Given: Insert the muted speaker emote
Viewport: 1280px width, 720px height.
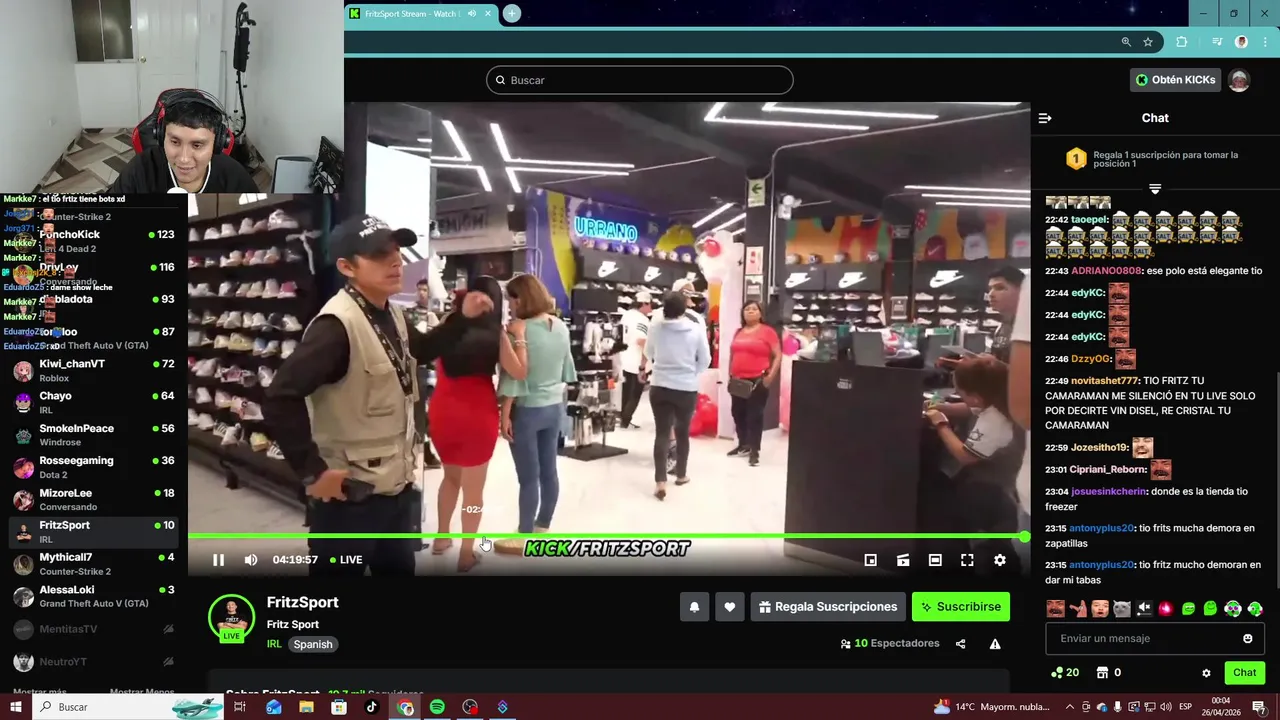Looking at the screenshot, I should pyautogui.click(x=1144, y=608).
